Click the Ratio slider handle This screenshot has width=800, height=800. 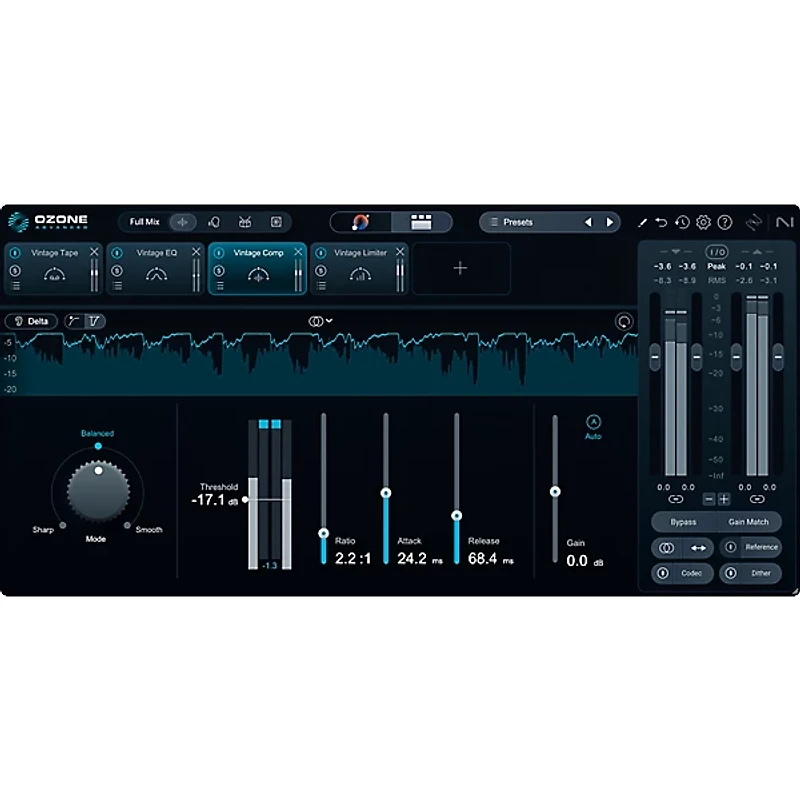click(x=323, y=534)
